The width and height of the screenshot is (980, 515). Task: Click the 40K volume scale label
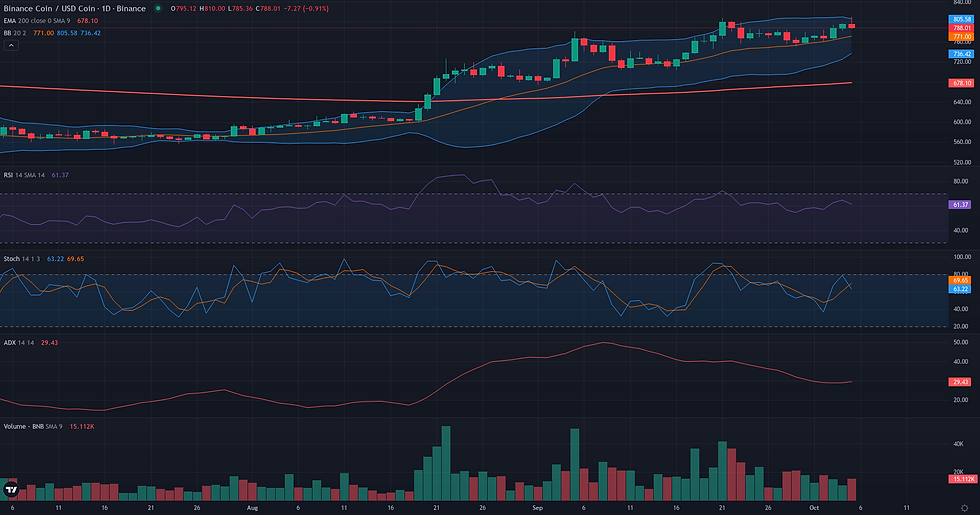coord(958,444)
